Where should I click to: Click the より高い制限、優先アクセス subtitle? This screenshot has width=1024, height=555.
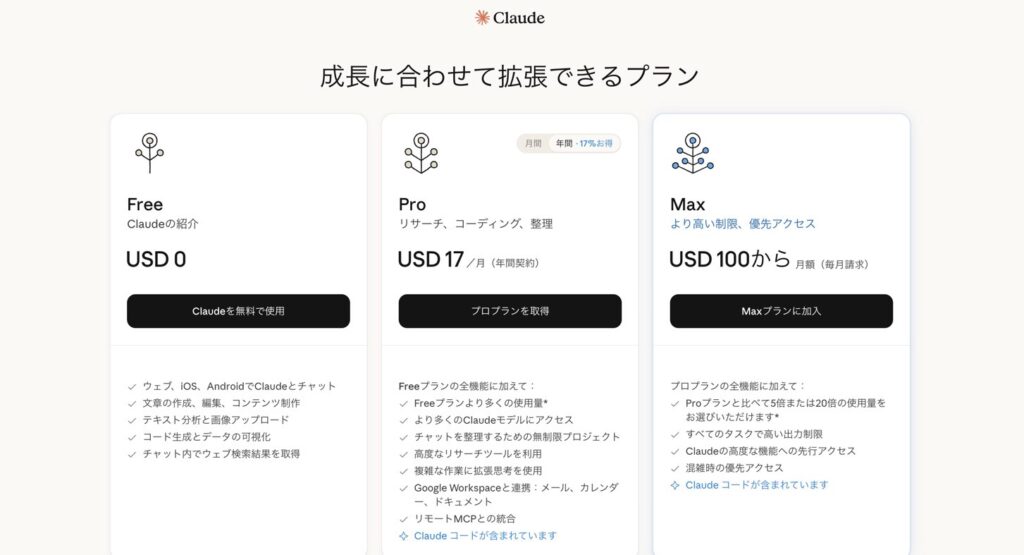pos(742,224)
